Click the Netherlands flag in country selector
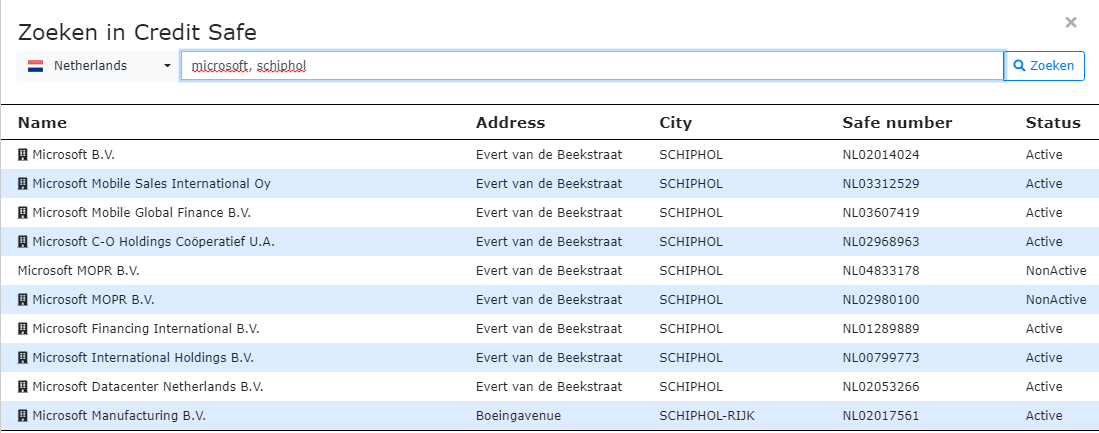The height and width of the screenshot is (433, 1099). (x=36, y=66)
